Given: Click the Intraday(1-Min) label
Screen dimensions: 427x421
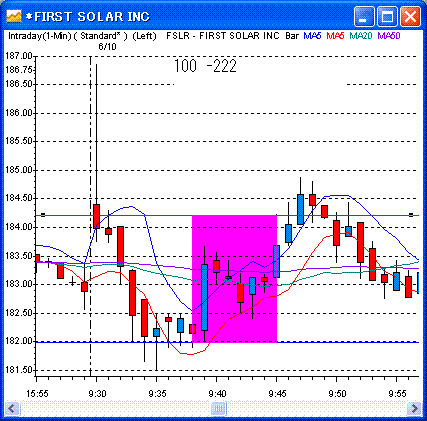Looking at the screenshot, I should point(40,36).
